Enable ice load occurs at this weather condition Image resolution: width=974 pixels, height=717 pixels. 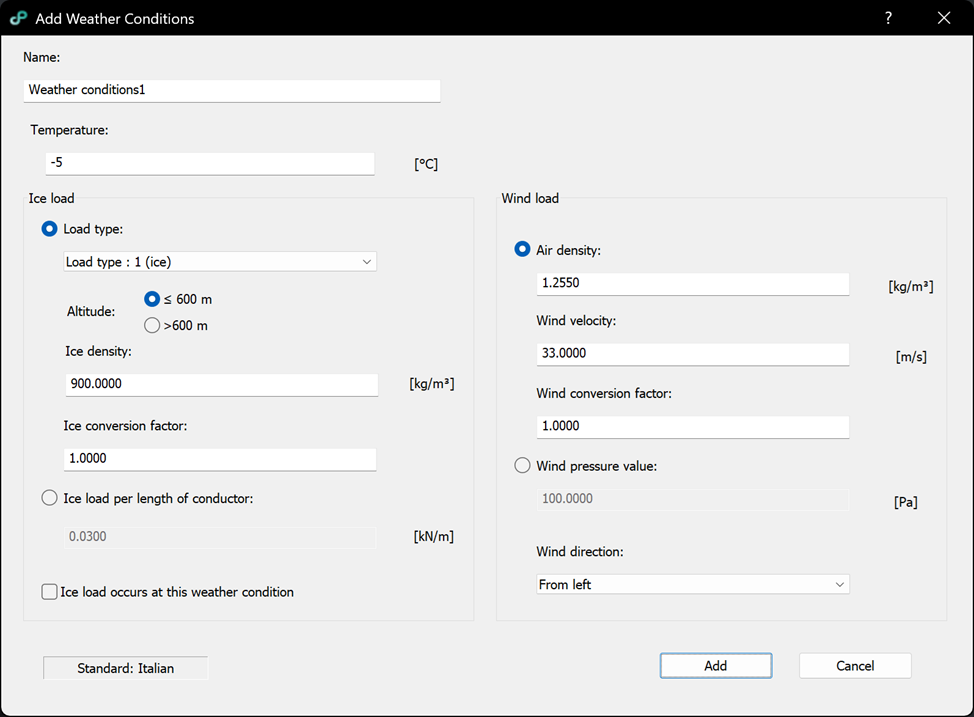click(x=50, y=592)
